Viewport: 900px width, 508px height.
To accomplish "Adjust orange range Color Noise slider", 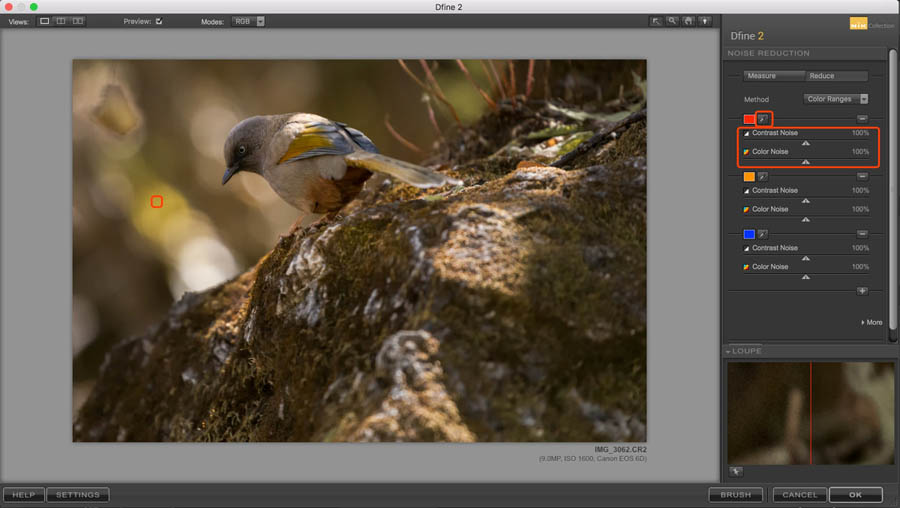I will (806, 219).
